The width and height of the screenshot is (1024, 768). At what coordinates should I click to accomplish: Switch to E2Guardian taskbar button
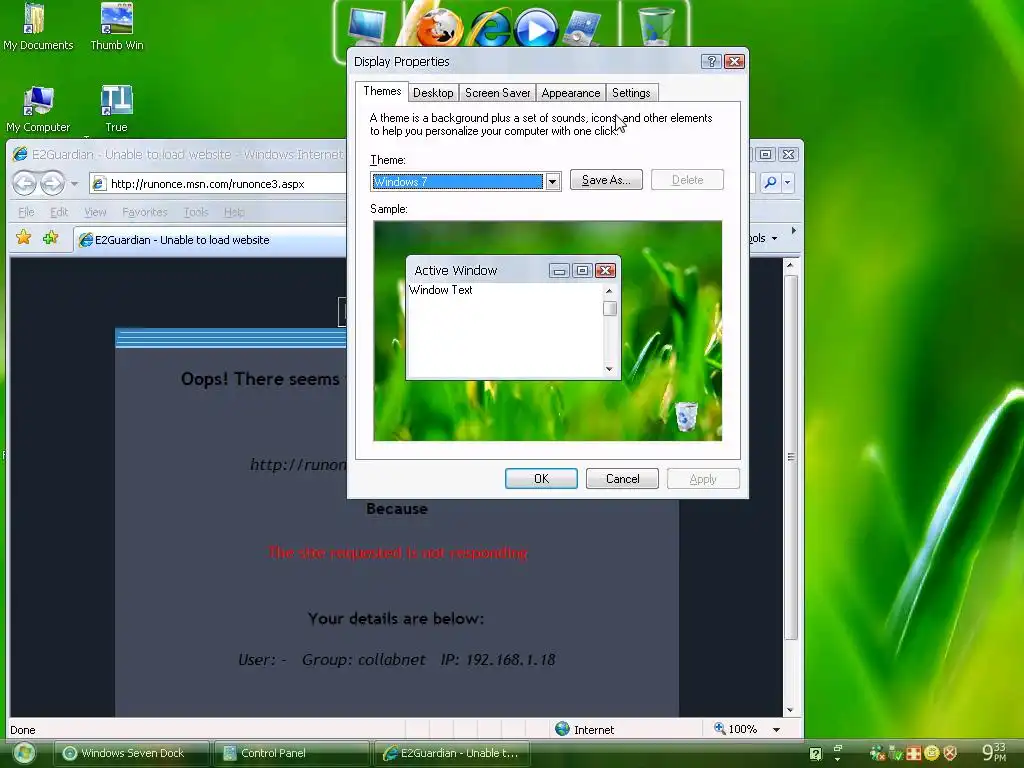pyautogui.click(x=452, y=753)
